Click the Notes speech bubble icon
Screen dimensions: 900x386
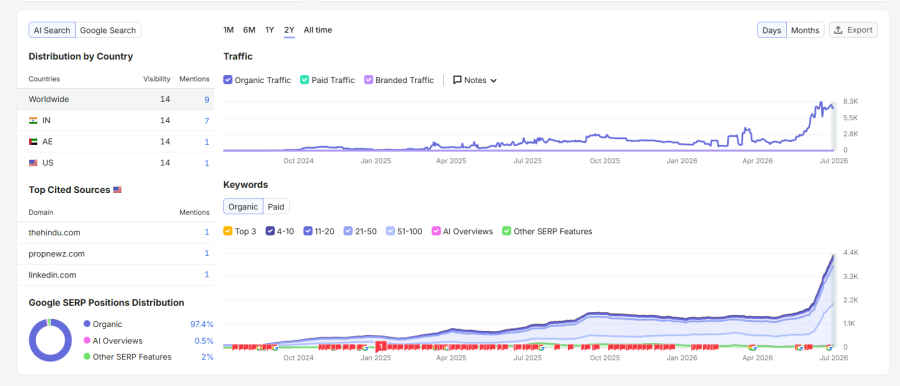(457, 80)
